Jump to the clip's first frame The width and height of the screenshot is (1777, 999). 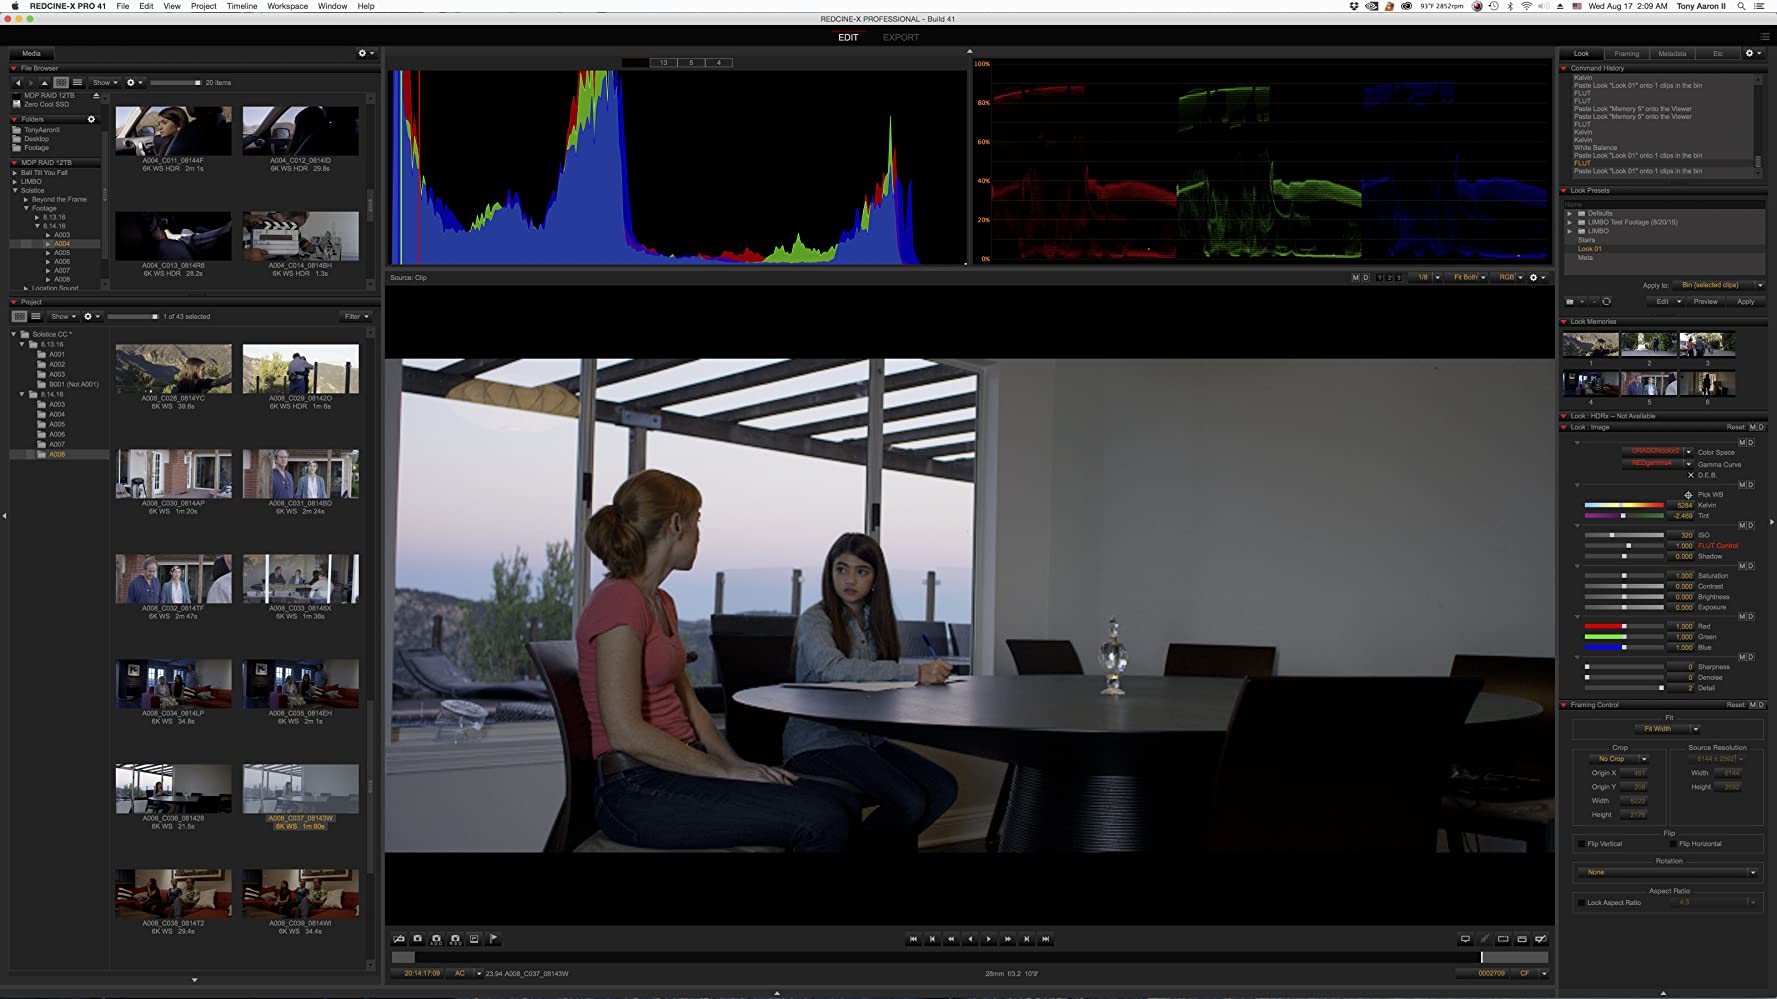coord(913,939)
